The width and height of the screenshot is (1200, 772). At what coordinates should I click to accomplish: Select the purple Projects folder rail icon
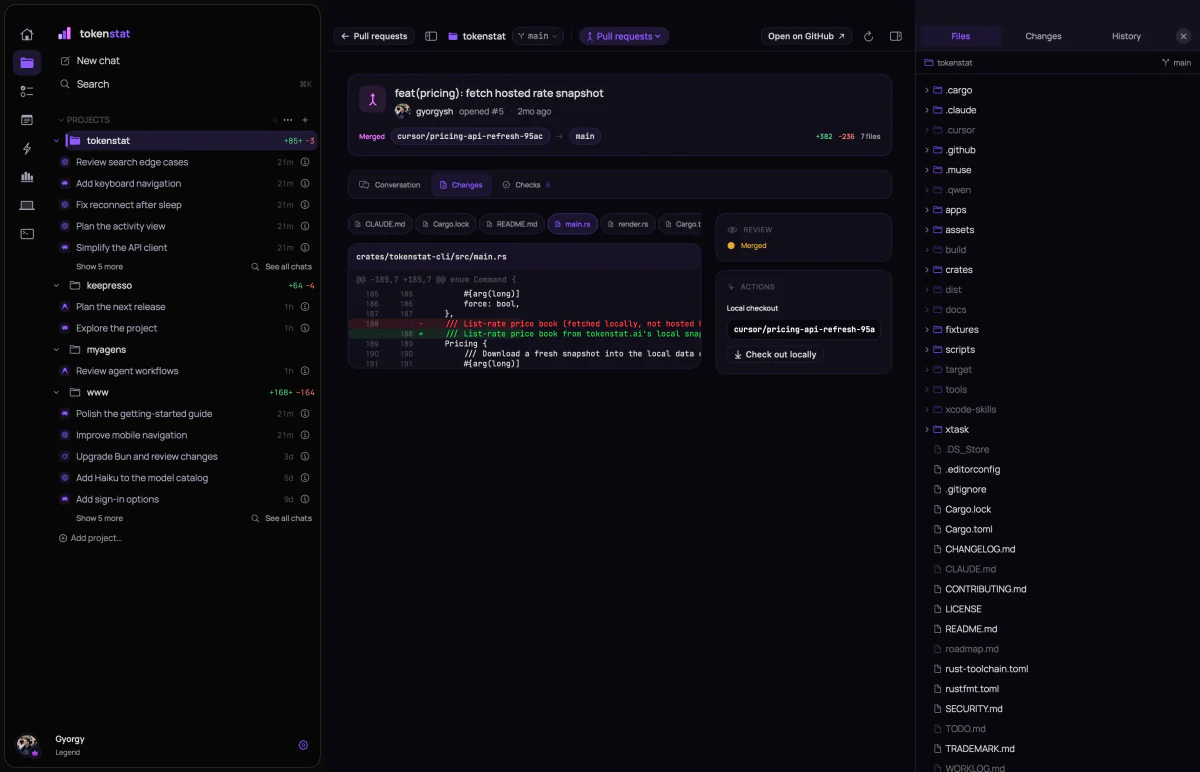click(27, 63)
